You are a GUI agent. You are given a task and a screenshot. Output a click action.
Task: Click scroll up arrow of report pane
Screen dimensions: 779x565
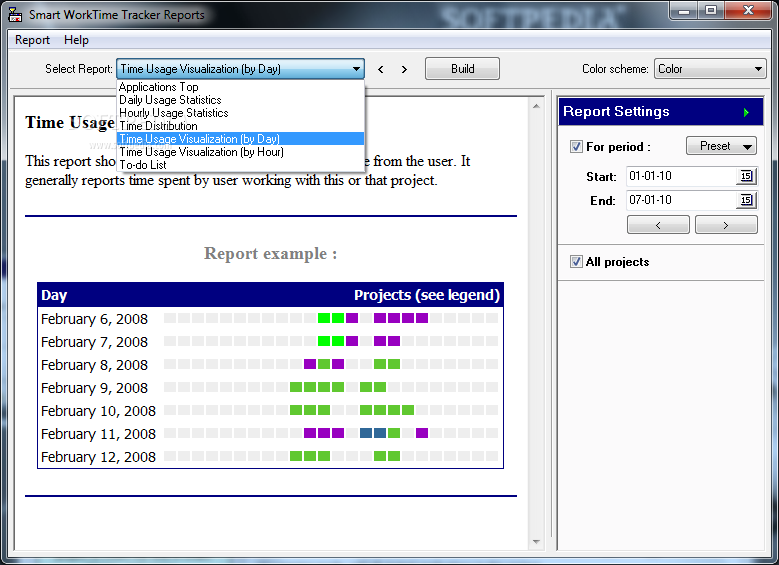[x=536, y=106]
